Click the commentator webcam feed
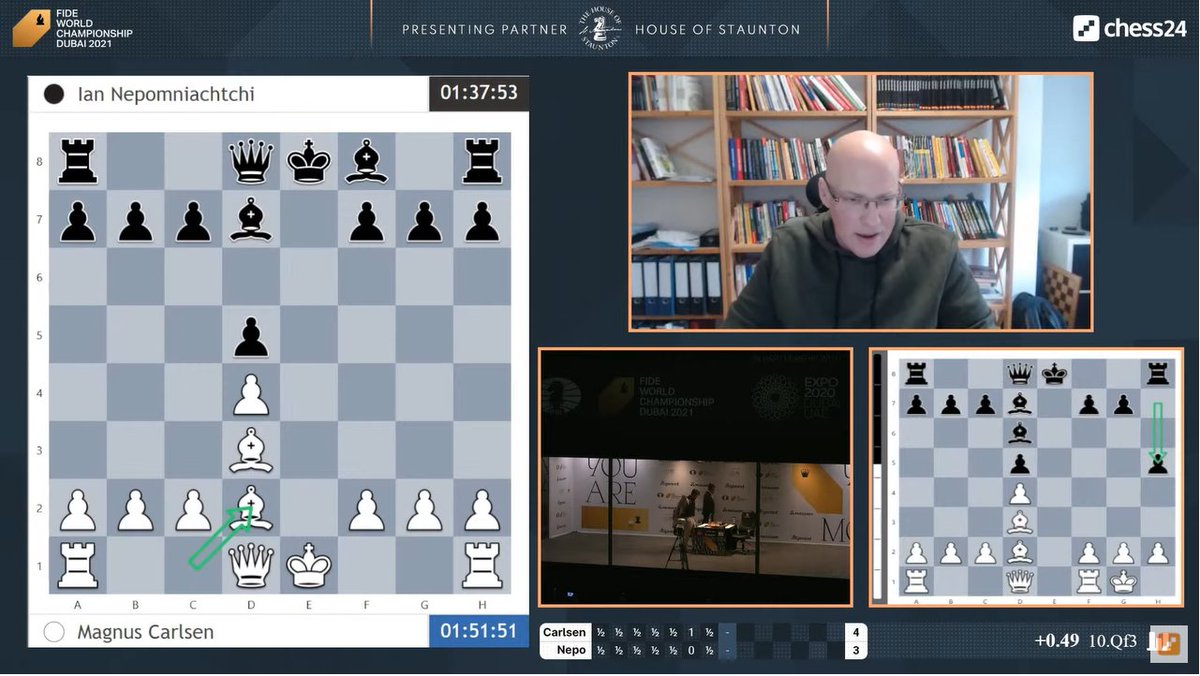This screenshot has height=676, width=1200. click(861, 201)
